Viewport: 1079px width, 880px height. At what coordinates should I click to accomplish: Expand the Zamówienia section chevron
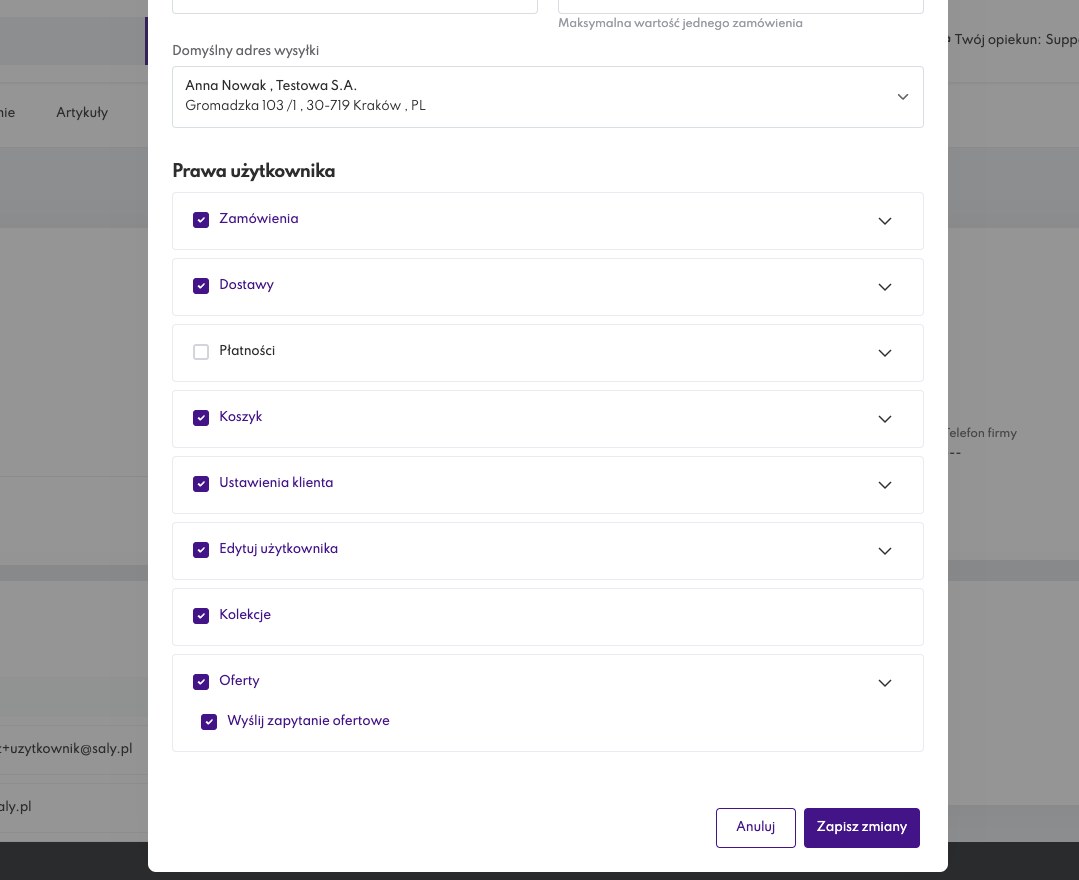(884, 221)
